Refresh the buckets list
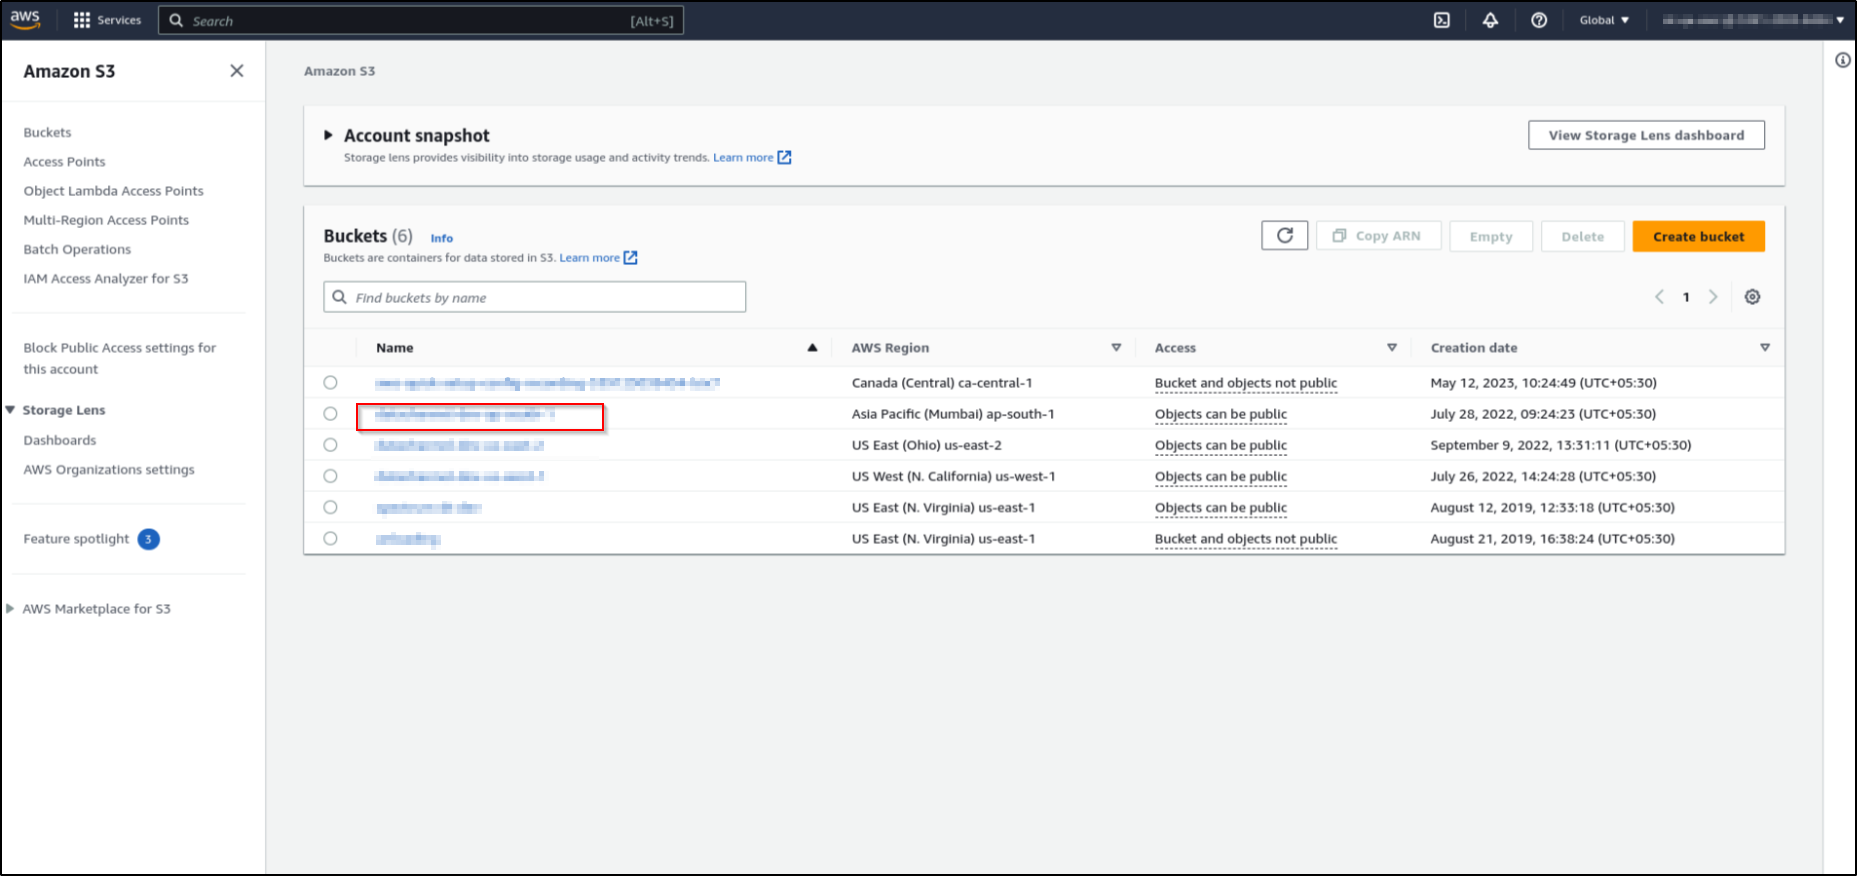This screenshot has width=1857, height=876. [x=1284, y=236]
